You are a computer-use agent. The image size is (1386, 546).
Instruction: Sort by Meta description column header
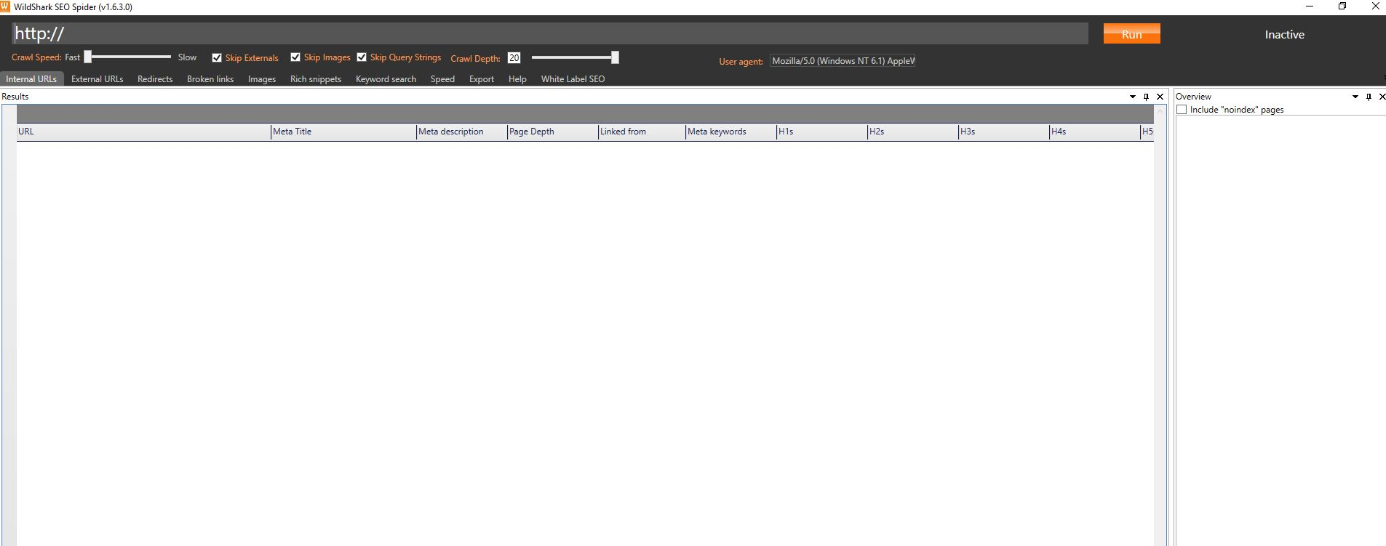pyautogui.click(x=462, y=132)
